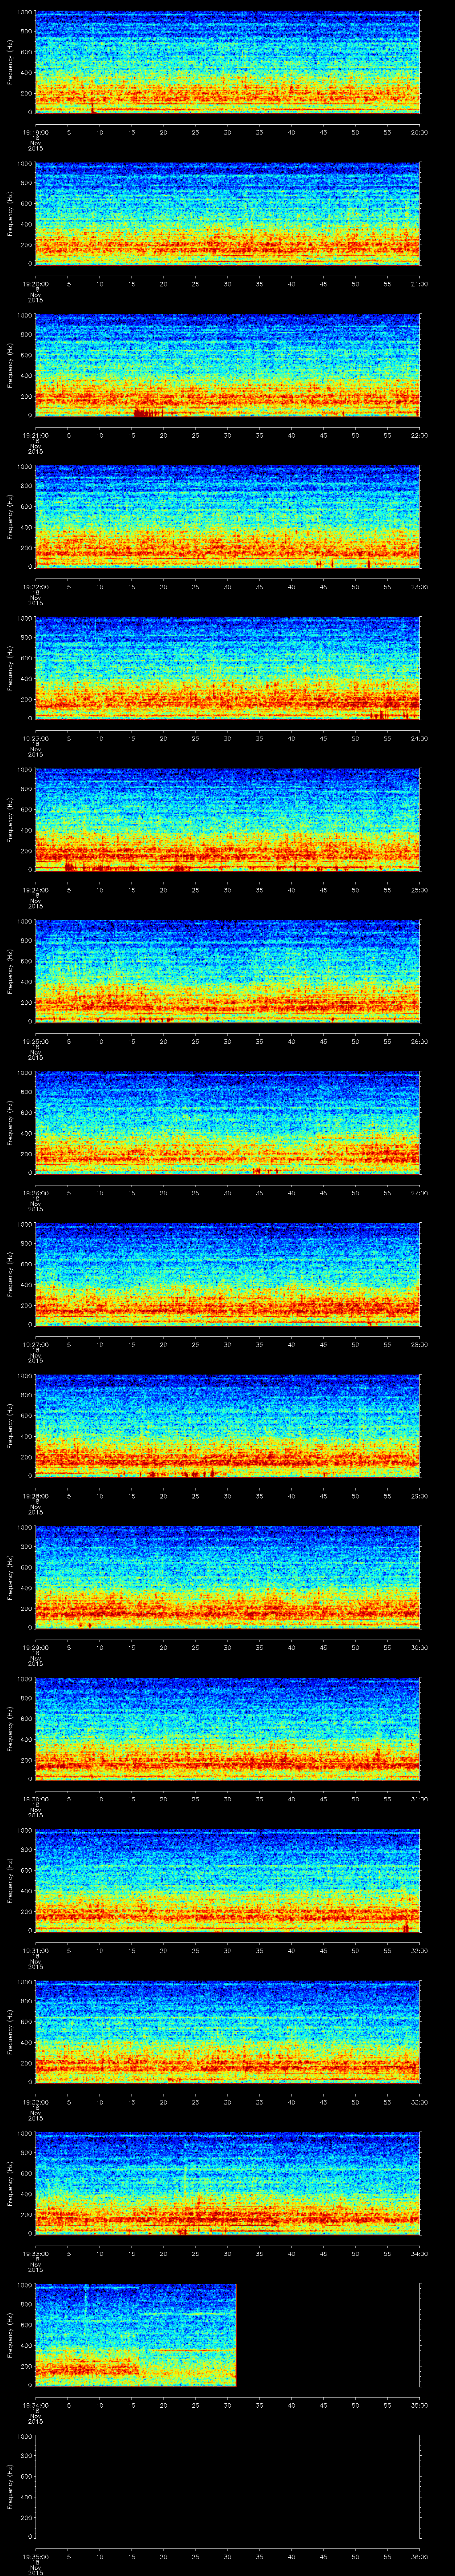Image resolution: width=455 pixels, height=2576 pixels.
Task: Open the spectrogram panel starting at 19:32:00
Action: (x=227, y=2032)
